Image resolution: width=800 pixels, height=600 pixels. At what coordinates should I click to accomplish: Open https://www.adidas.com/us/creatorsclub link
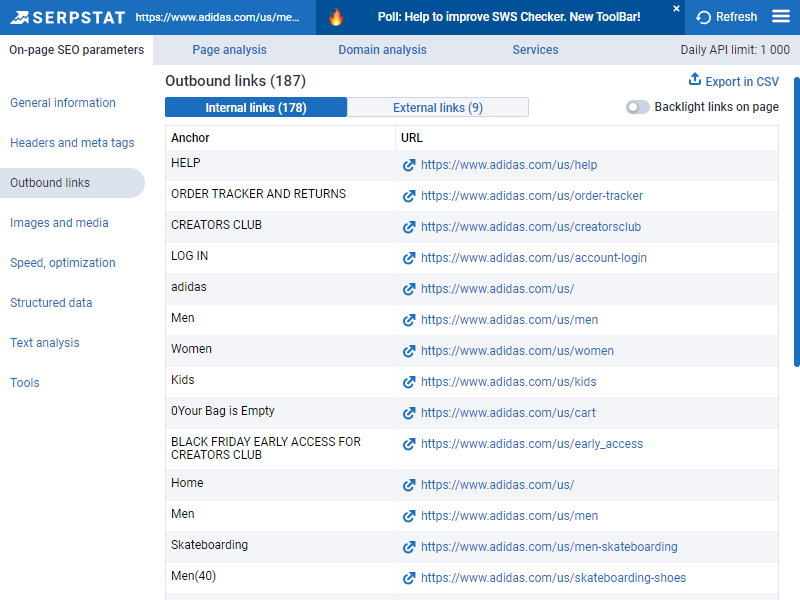point(531,227)
